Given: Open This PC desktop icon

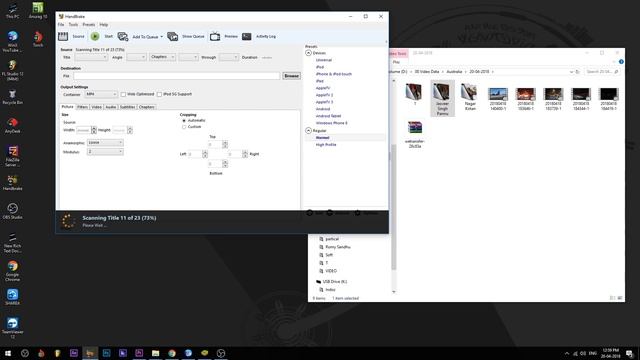Looking at the screenshot, I should click(13, 11).
